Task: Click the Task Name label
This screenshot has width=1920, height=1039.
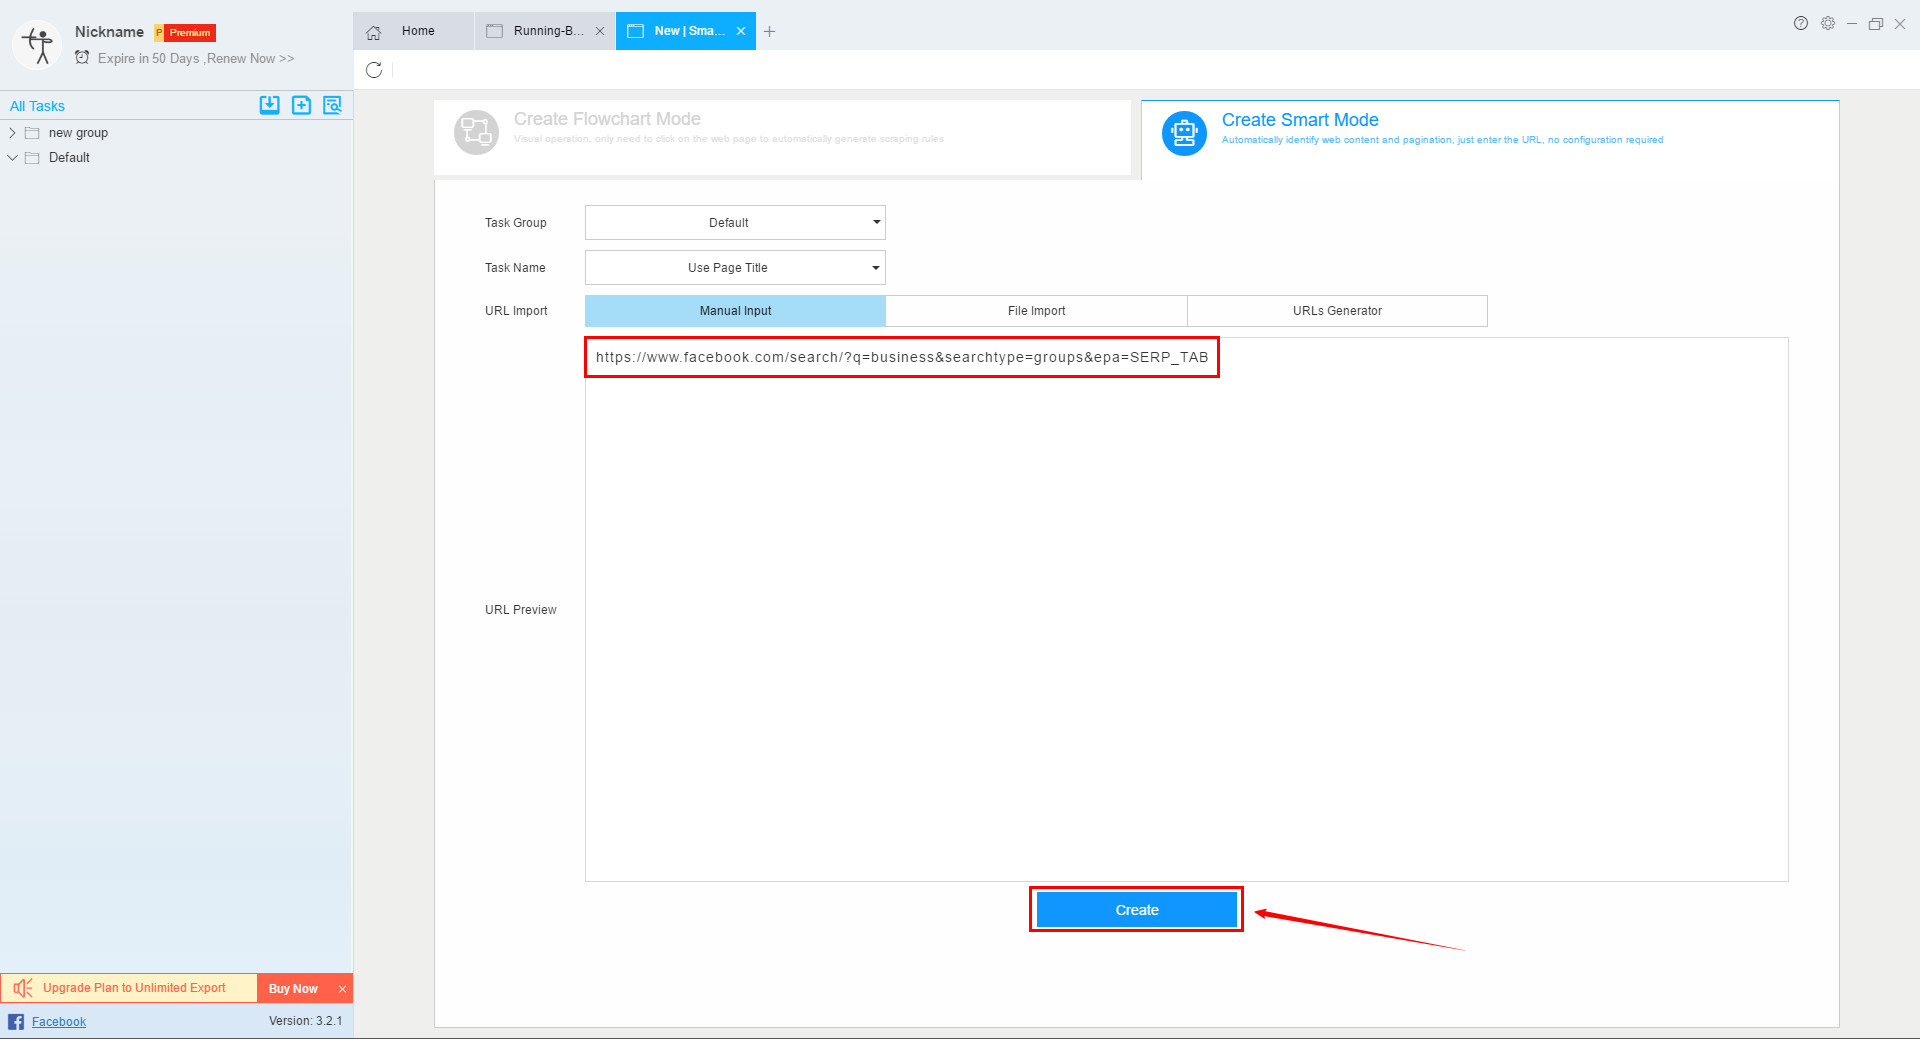Action: (515, 268)
